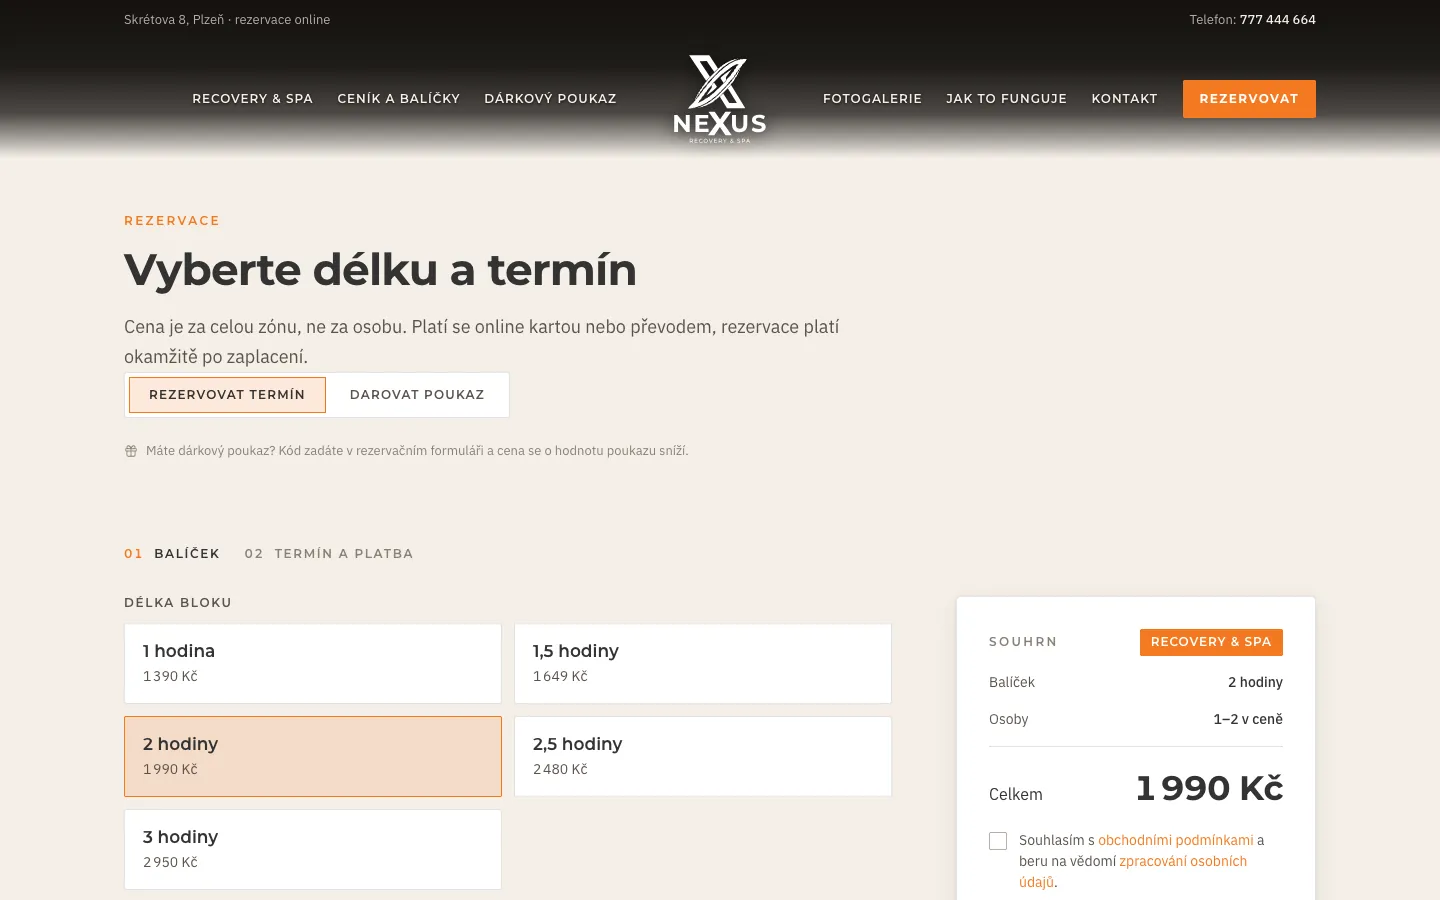This screenshot has height=900, width=1440.
Task: Open zpracování osobních údajů link
Action: click(1133, 872)
